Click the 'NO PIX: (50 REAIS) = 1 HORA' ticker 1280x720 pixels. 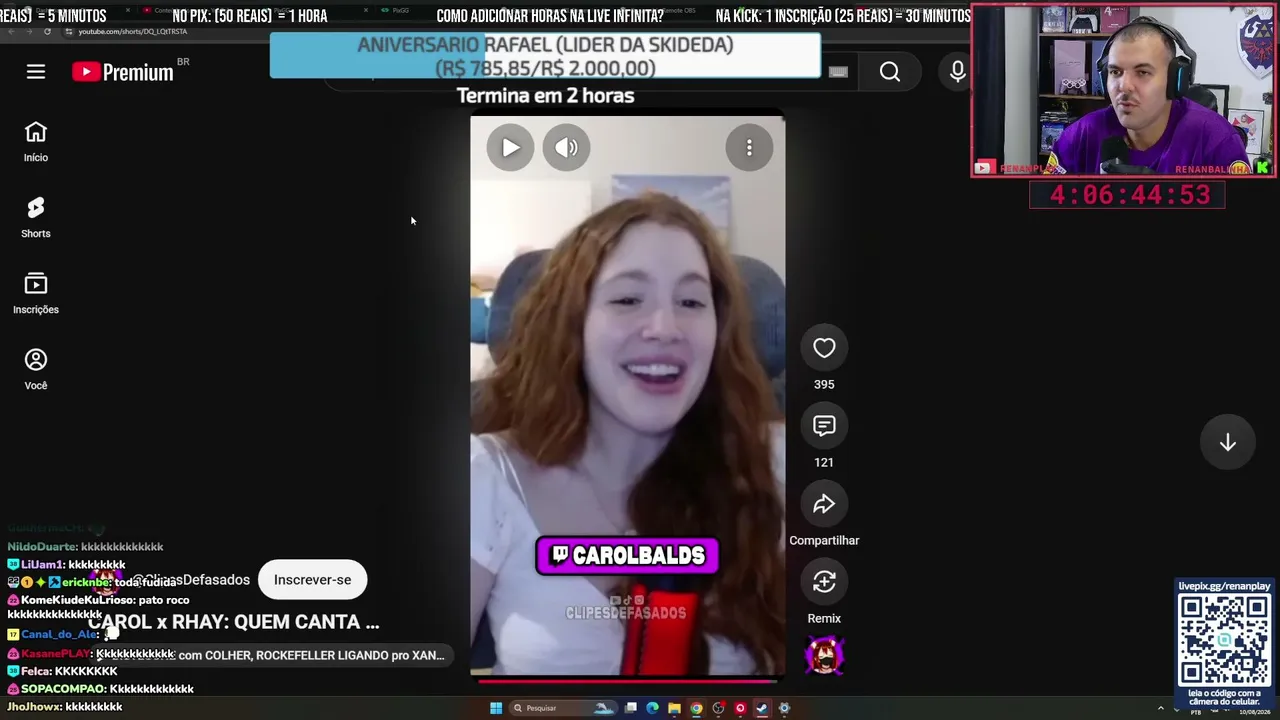coord(250,16)
